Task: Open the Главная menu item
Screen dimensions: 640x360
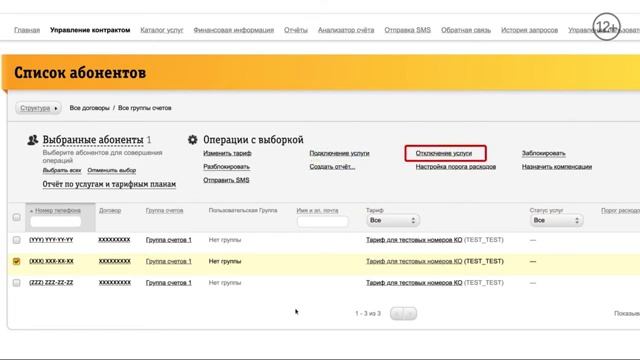Action: tap(27, 30)
